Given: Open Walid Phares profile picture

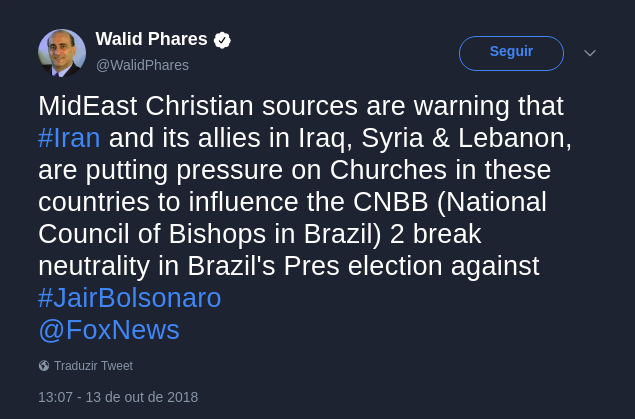Looking at the screenshot, I should click(x=62, y=53).
